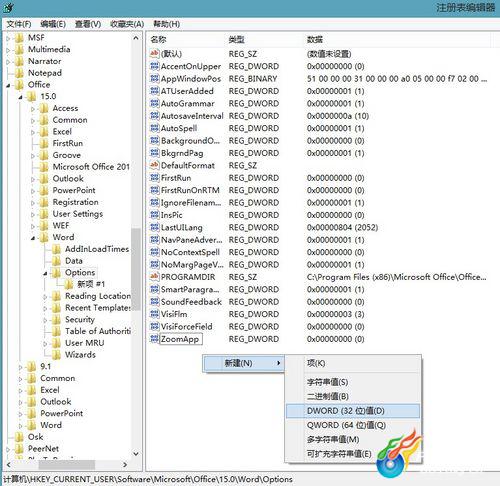
Task: Select the PeerNet tree item
Action: [x=43, y=448]
